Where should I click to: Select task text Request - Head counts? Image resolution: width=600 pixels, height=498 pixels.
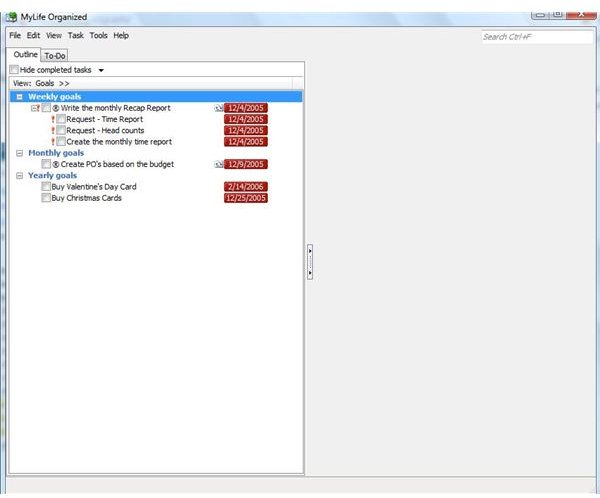pyautogui.click(x=105, y=131)
